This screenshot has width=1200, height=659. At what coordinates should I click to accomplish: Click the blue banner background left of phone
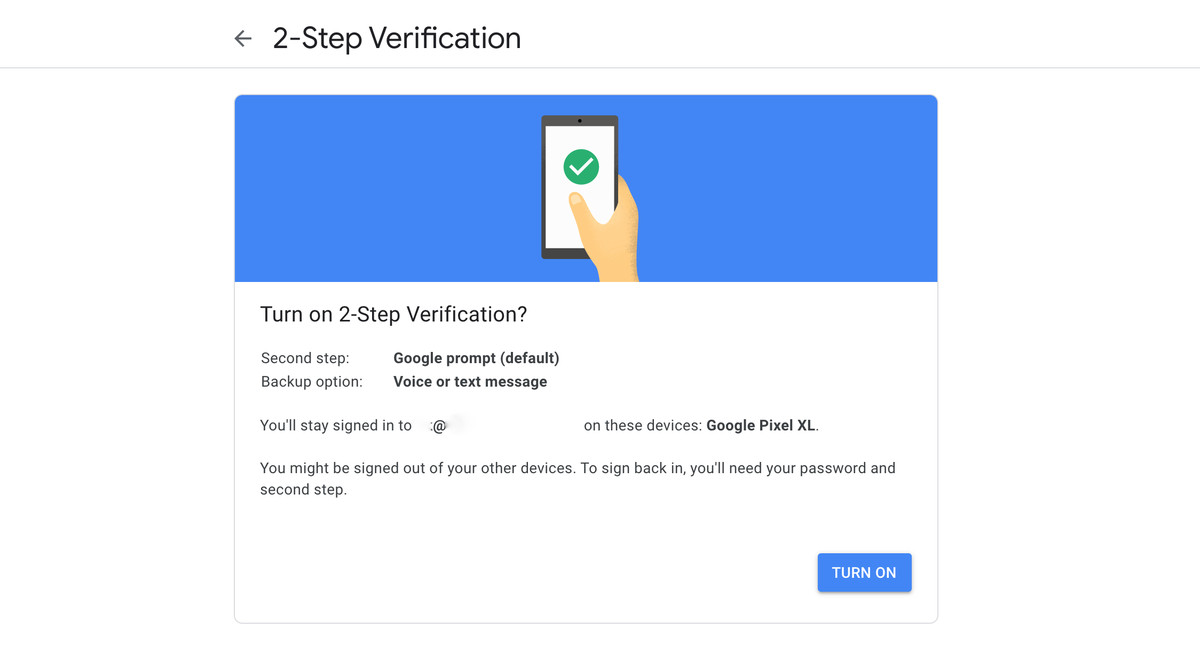[385, 188]
